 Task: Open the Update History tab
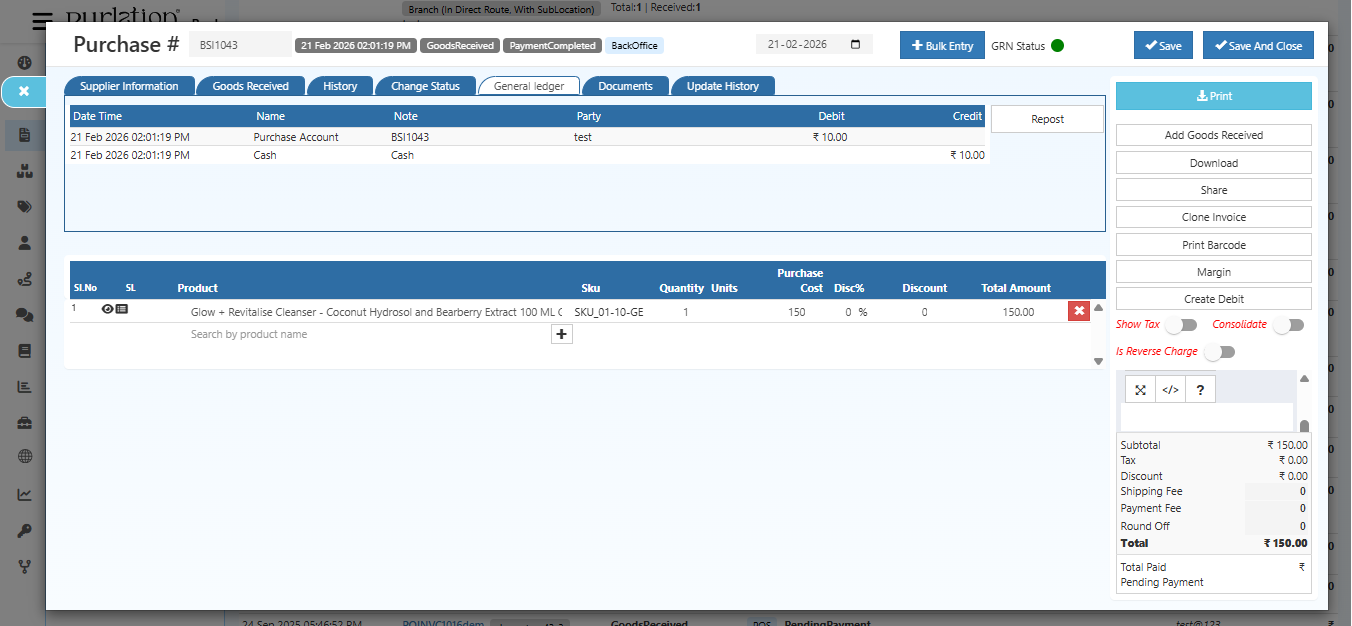[723, 86]
